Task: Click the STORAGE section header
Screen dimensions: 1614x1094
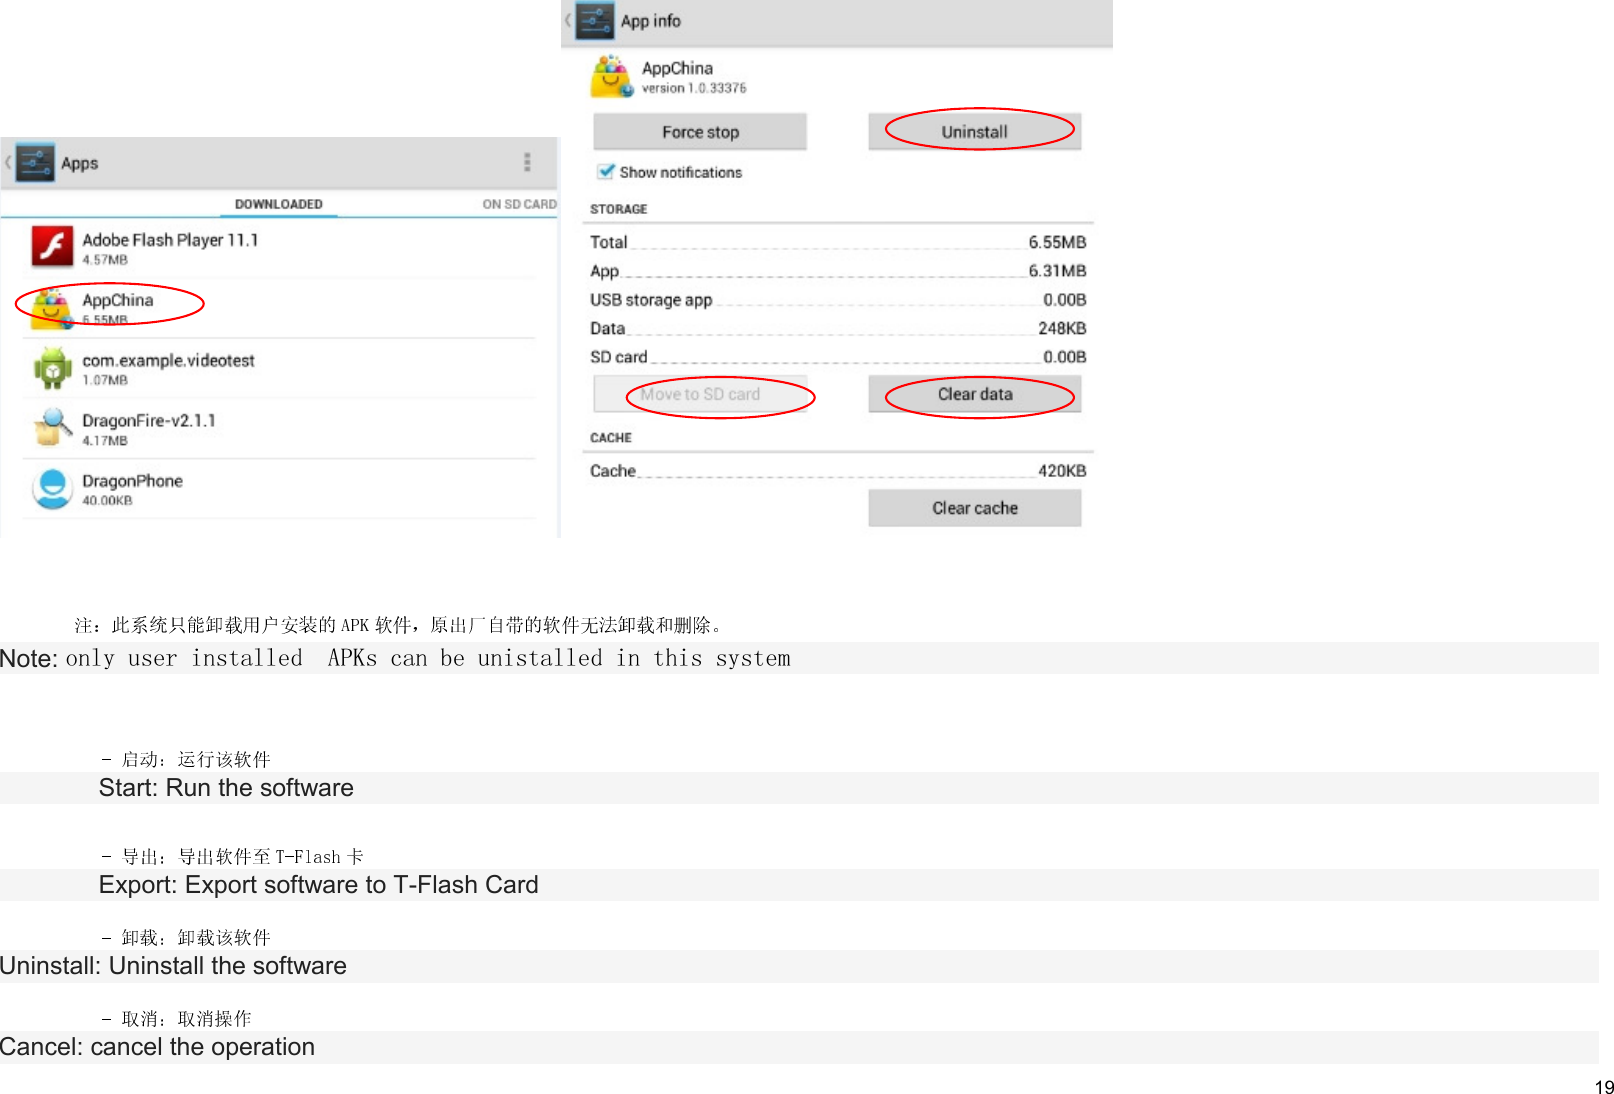Action: pyautogui.click(x=618, y=209)
